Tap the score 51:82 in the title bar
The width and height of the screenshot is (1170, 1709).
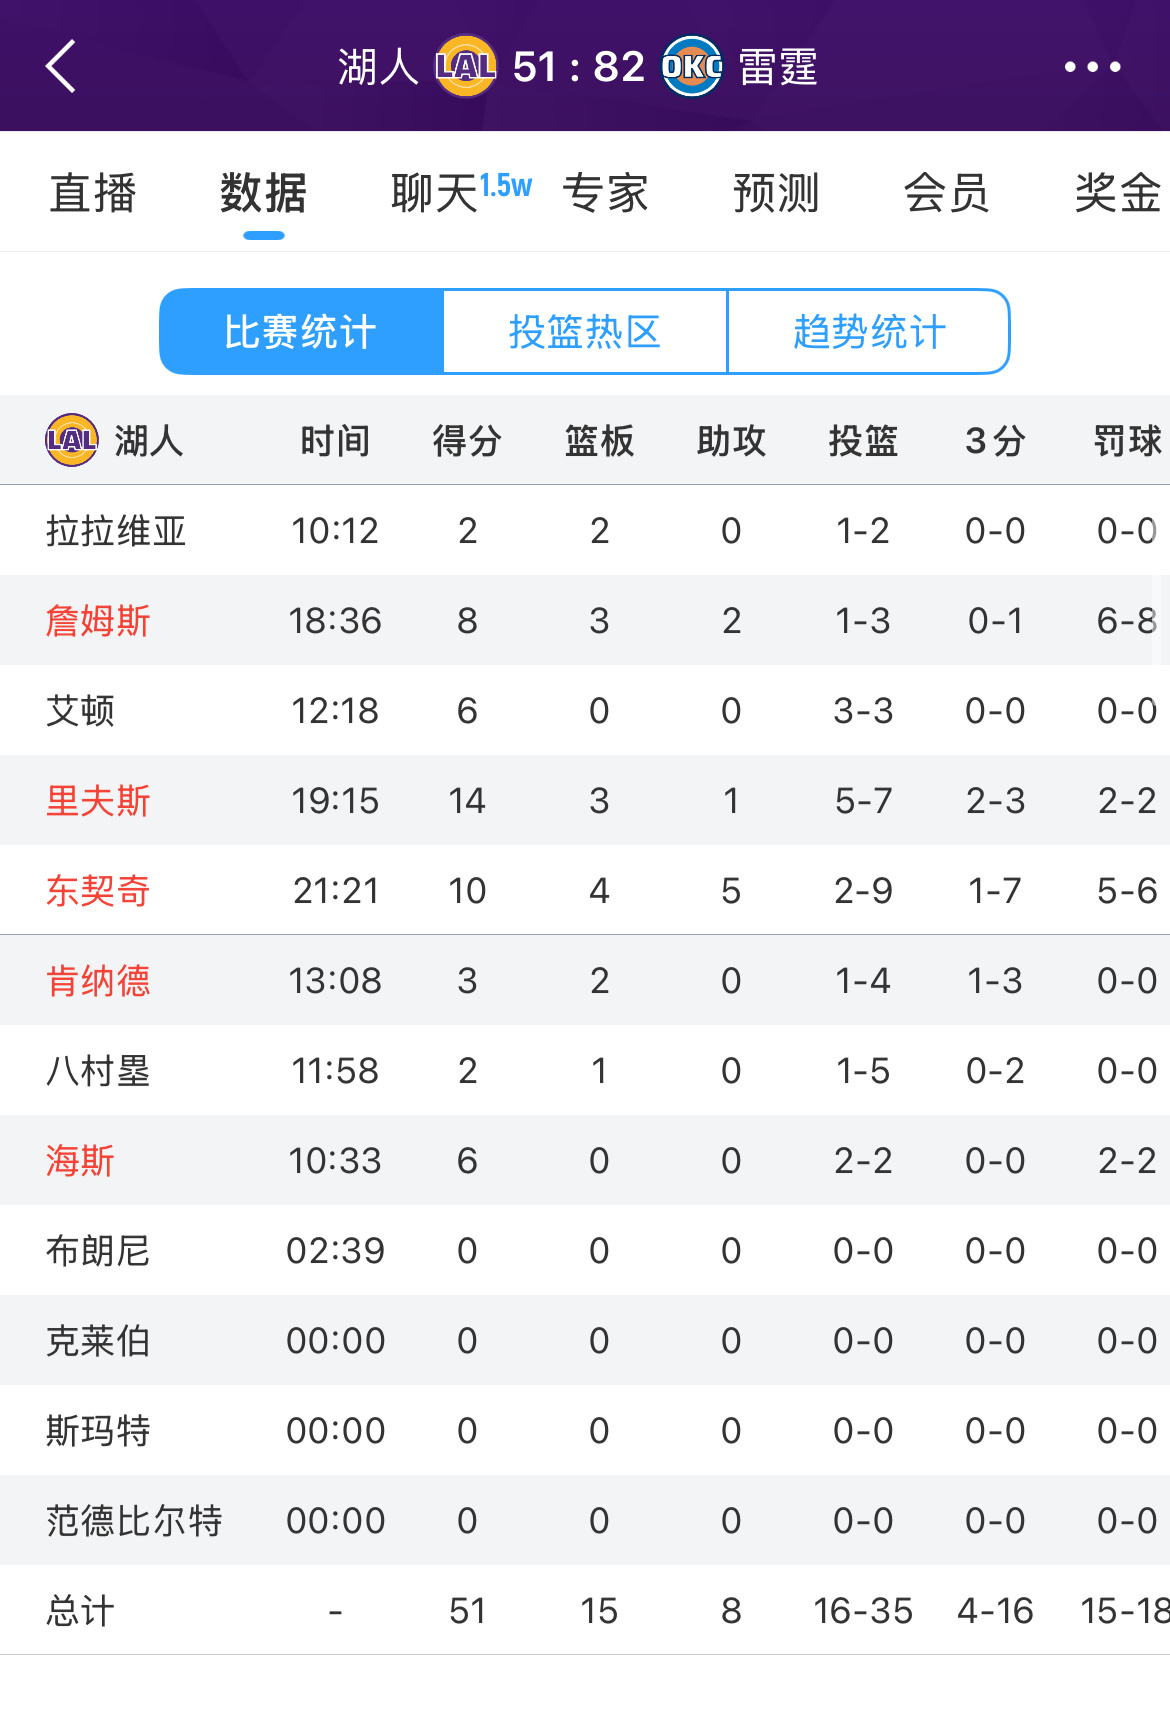click(580, 66)
